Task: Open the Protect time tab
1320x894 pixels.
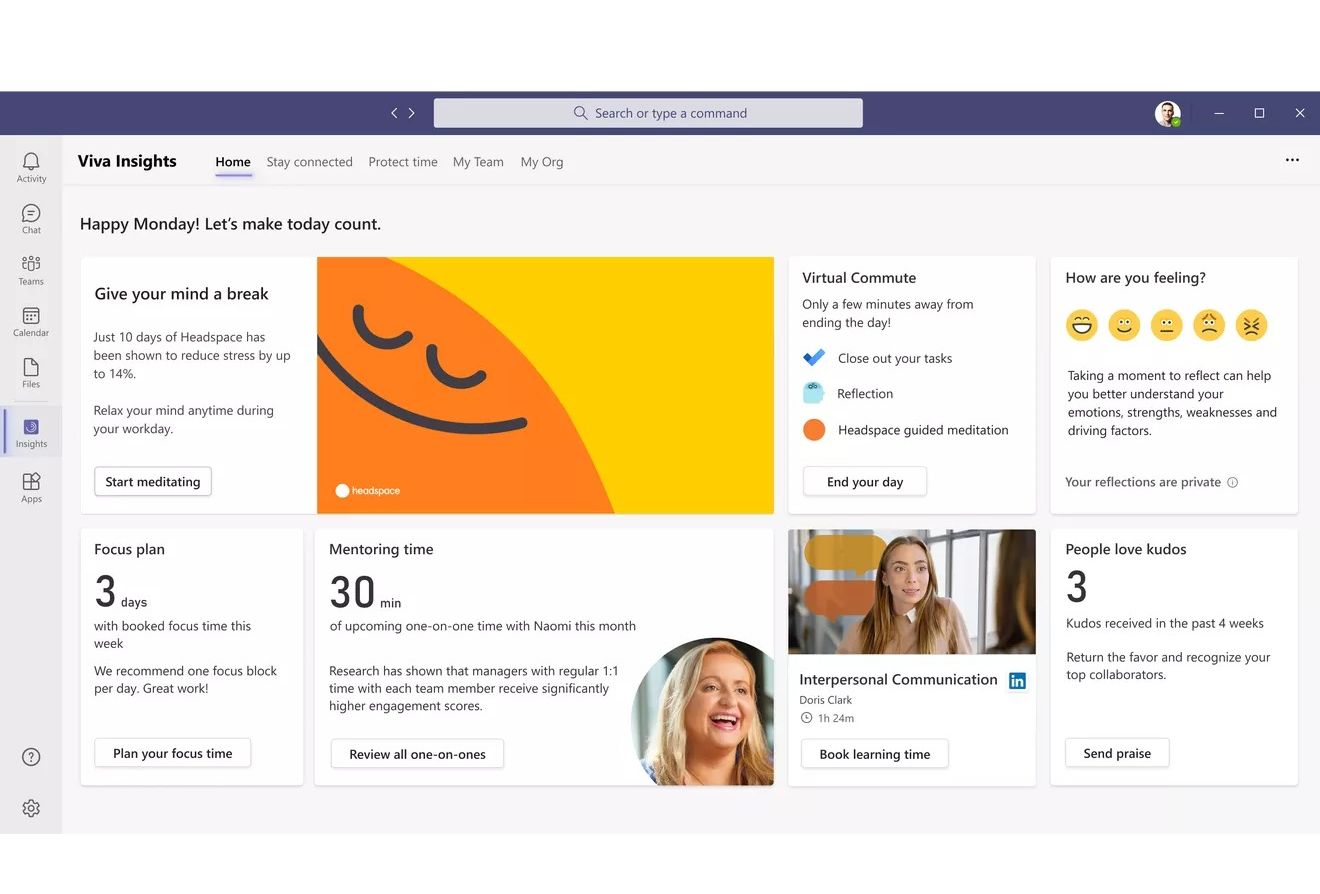Action: [x=403, y=162]
